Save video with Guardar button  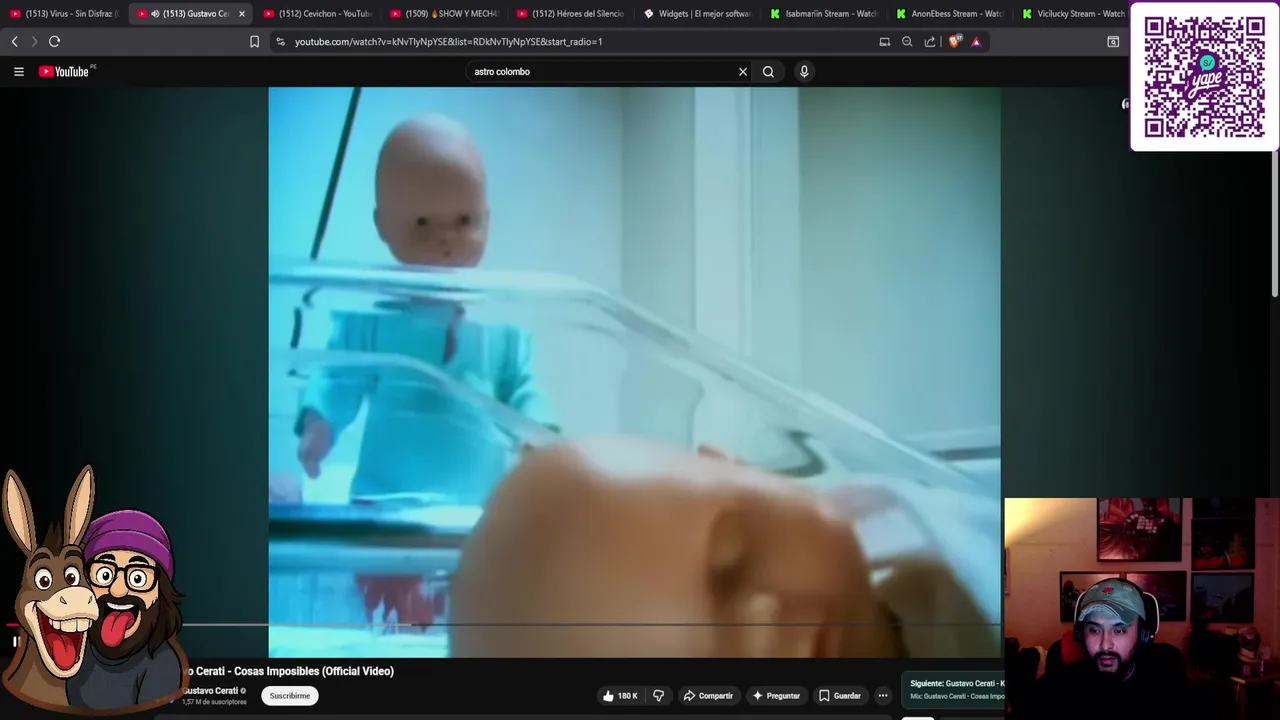(x=839, y=696)
